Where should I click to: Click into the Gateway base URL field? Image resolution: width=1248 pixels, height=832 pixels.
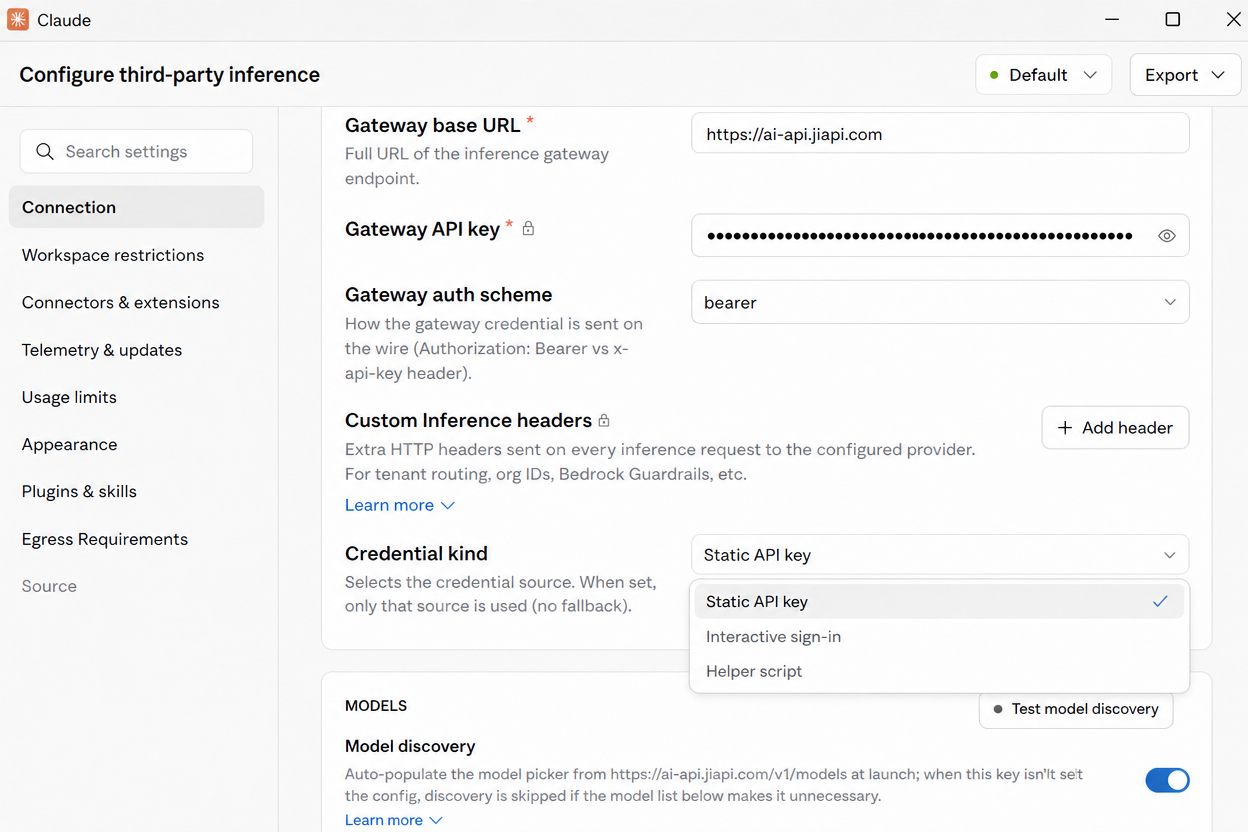(x=940, y=133)
